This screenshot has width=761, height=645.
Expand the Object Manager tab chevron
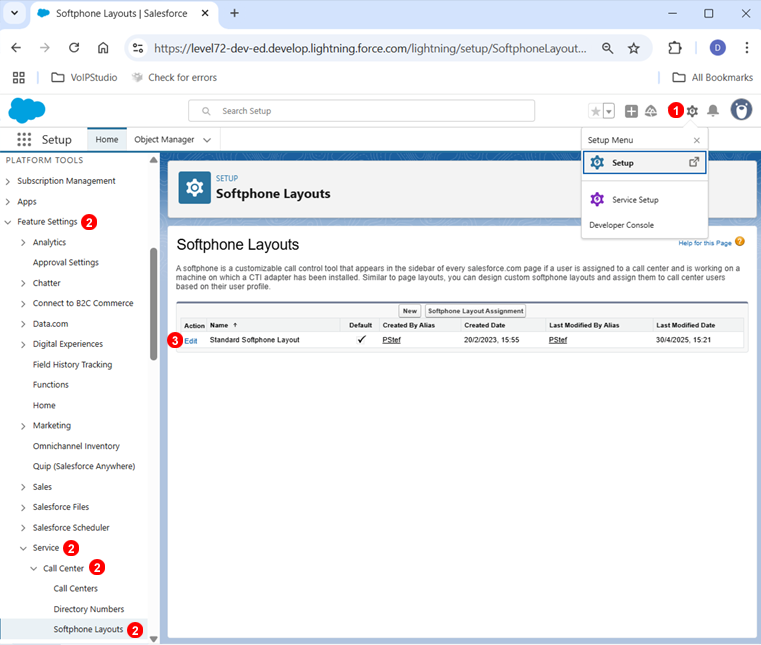207,140
